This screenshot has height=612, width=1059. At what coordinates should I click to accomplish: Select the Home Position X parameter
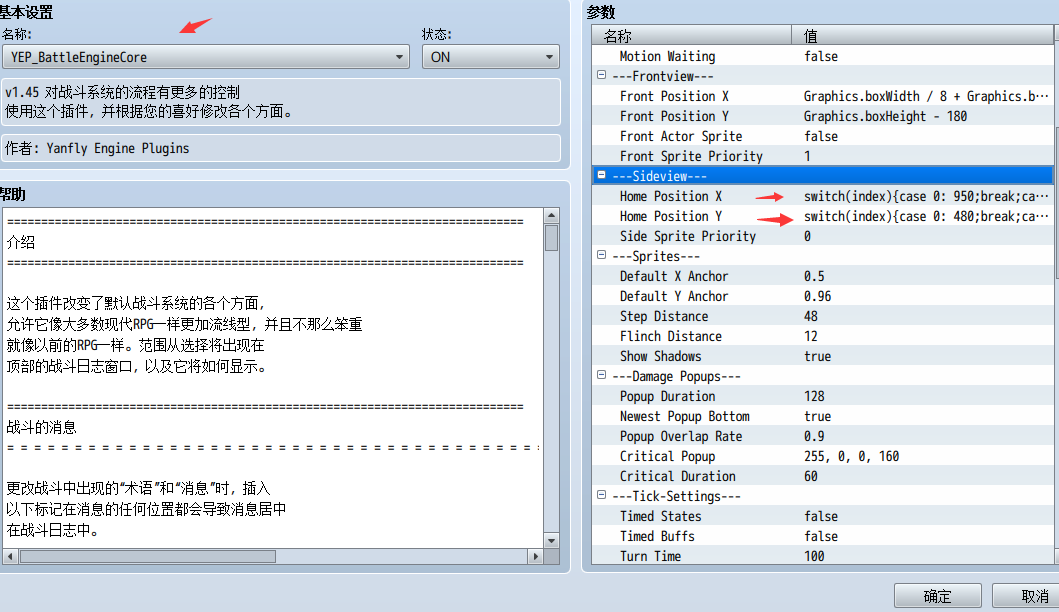(x=823, y=196)
